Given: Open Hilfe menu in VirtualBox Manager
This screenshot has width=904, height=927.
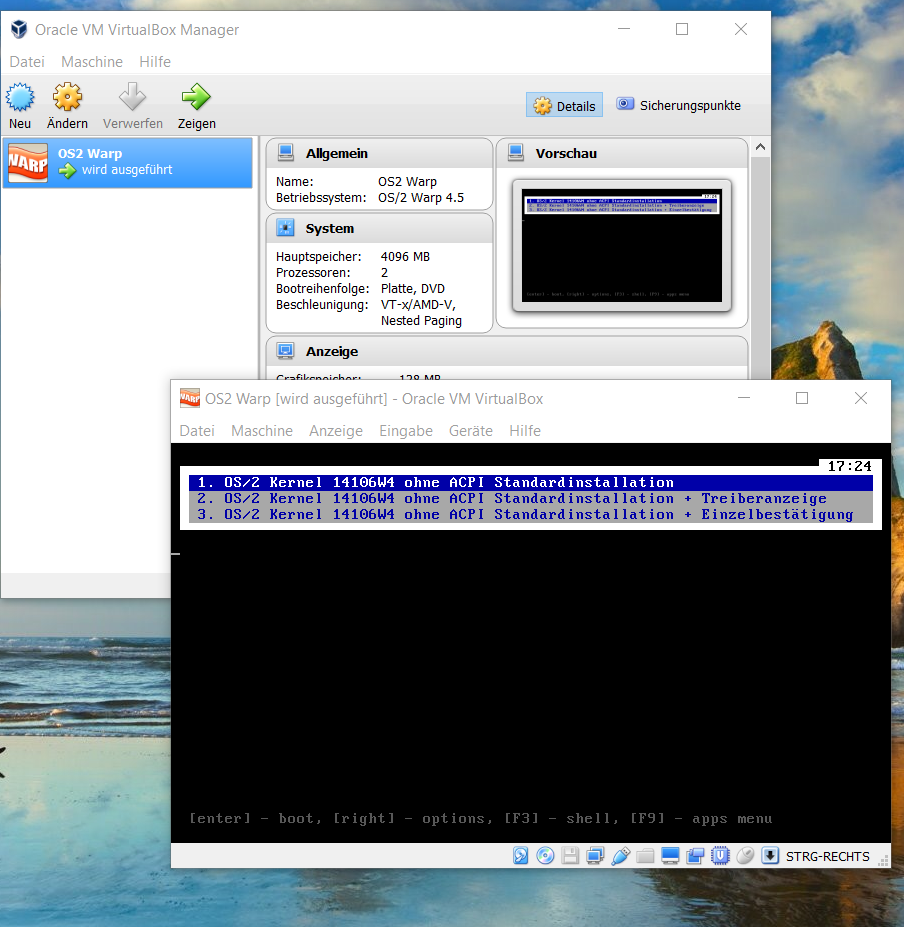Looking at the screenshot, I should pos(155,61).
